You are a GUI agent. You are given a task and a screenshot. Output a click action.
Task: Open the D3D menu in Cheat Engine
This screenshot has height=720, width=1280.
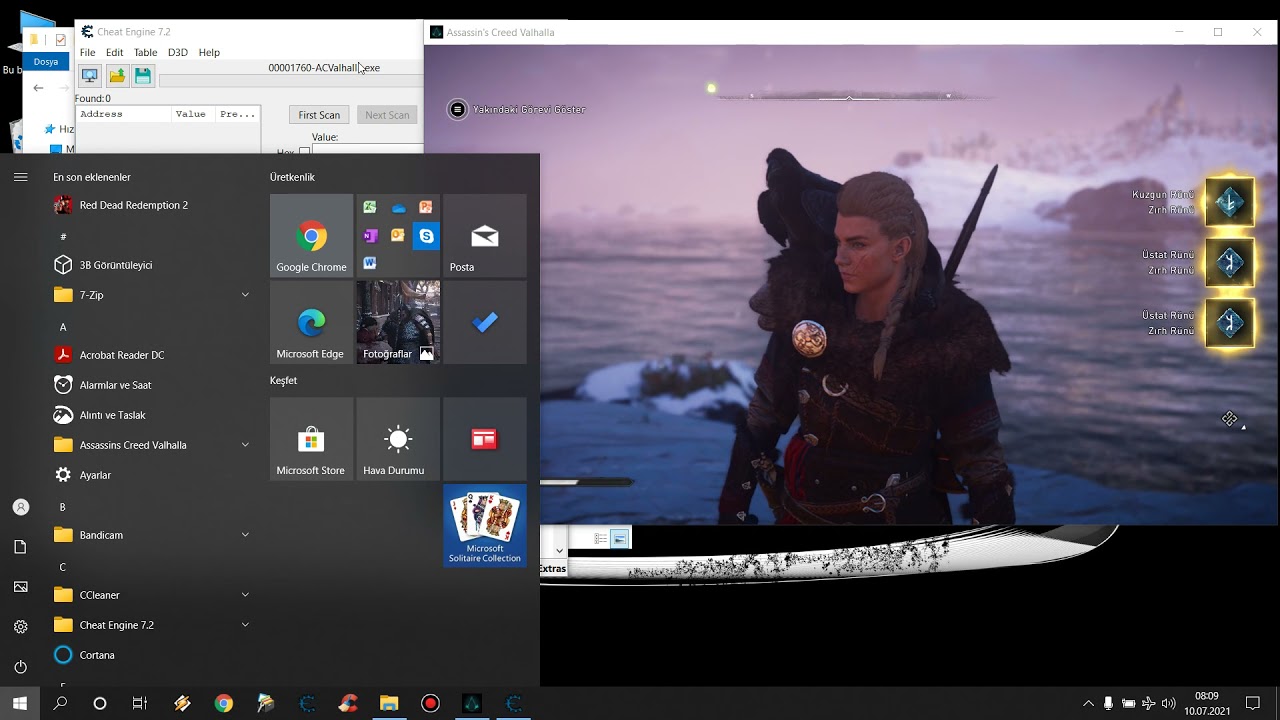point(178,52)
